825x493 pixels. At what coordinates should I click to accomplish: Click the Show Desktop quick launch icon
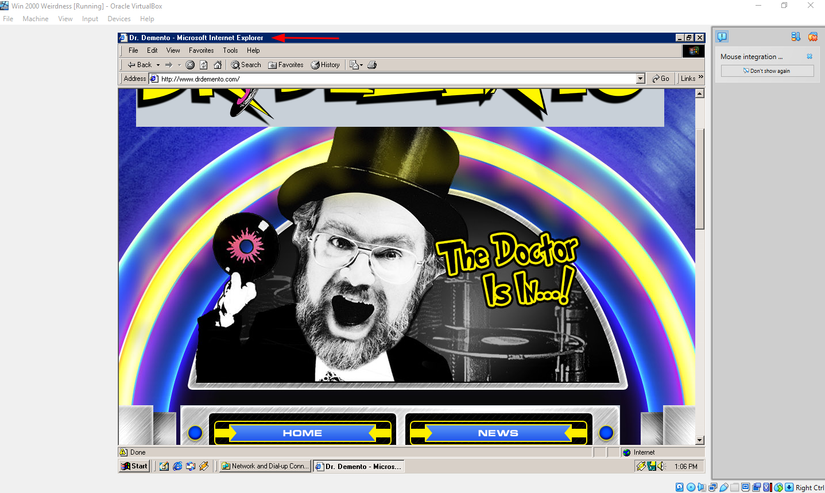pos(164,466)
